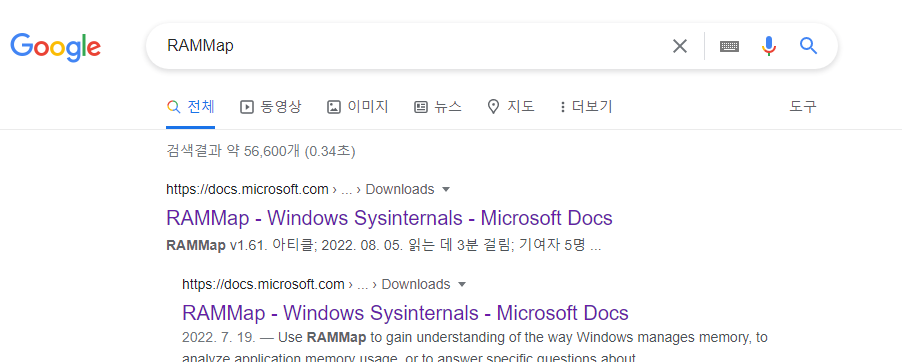This screenshot has width=902, height=362.
Task: Open indented RAMMap - Windows Sysinternals link
Action: click(406, 313)
